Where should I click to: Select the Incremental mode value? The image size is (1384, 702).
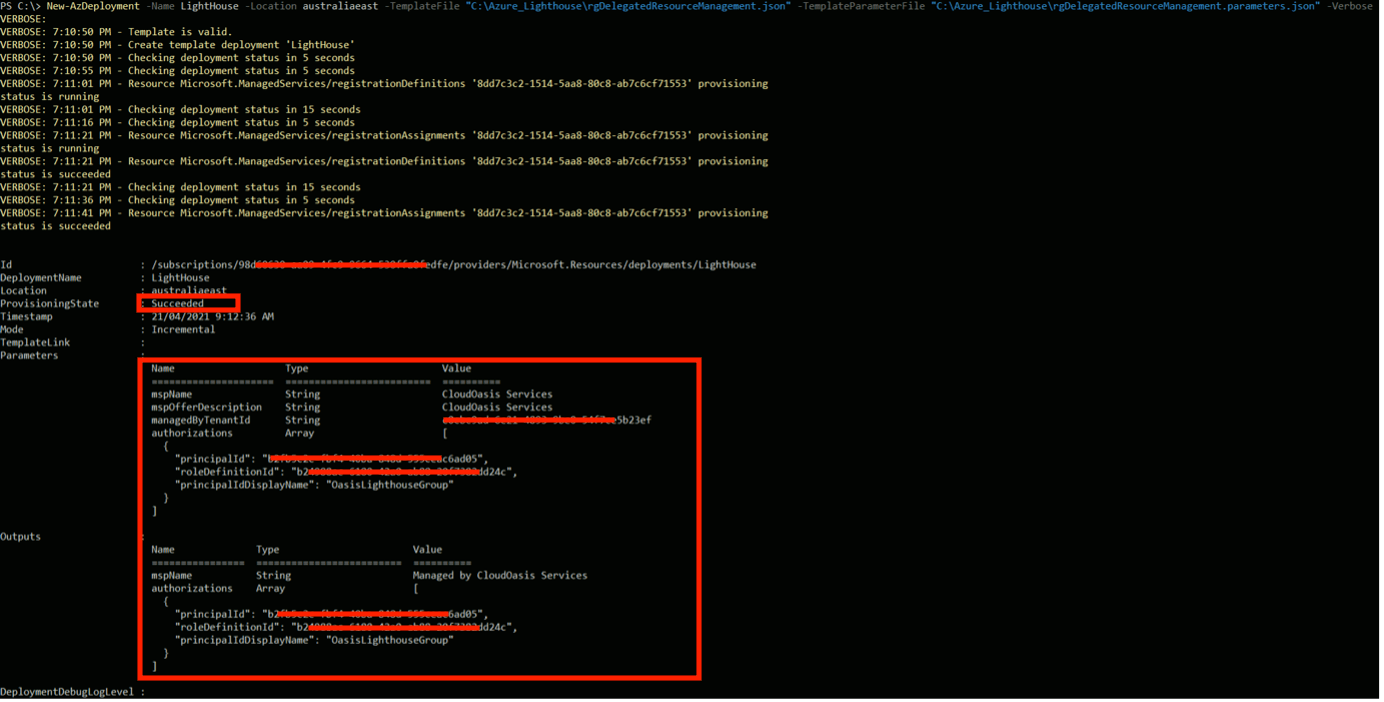[183, 330]
